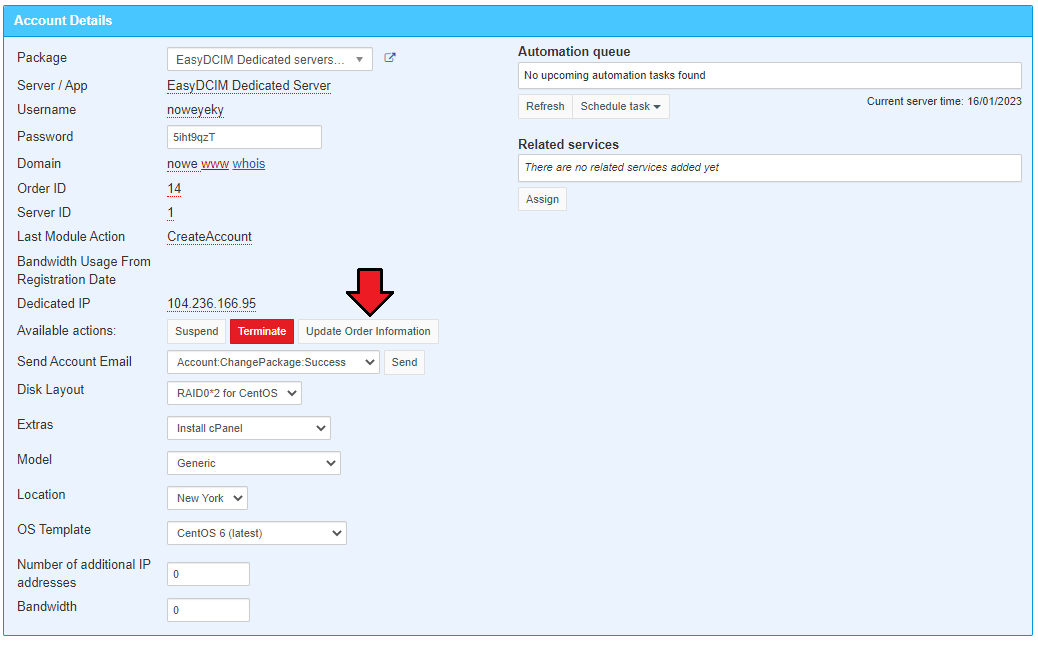This screenshot has height=646, width=1038.
Task: Open the Package dropdown
Action: point(269,60)
